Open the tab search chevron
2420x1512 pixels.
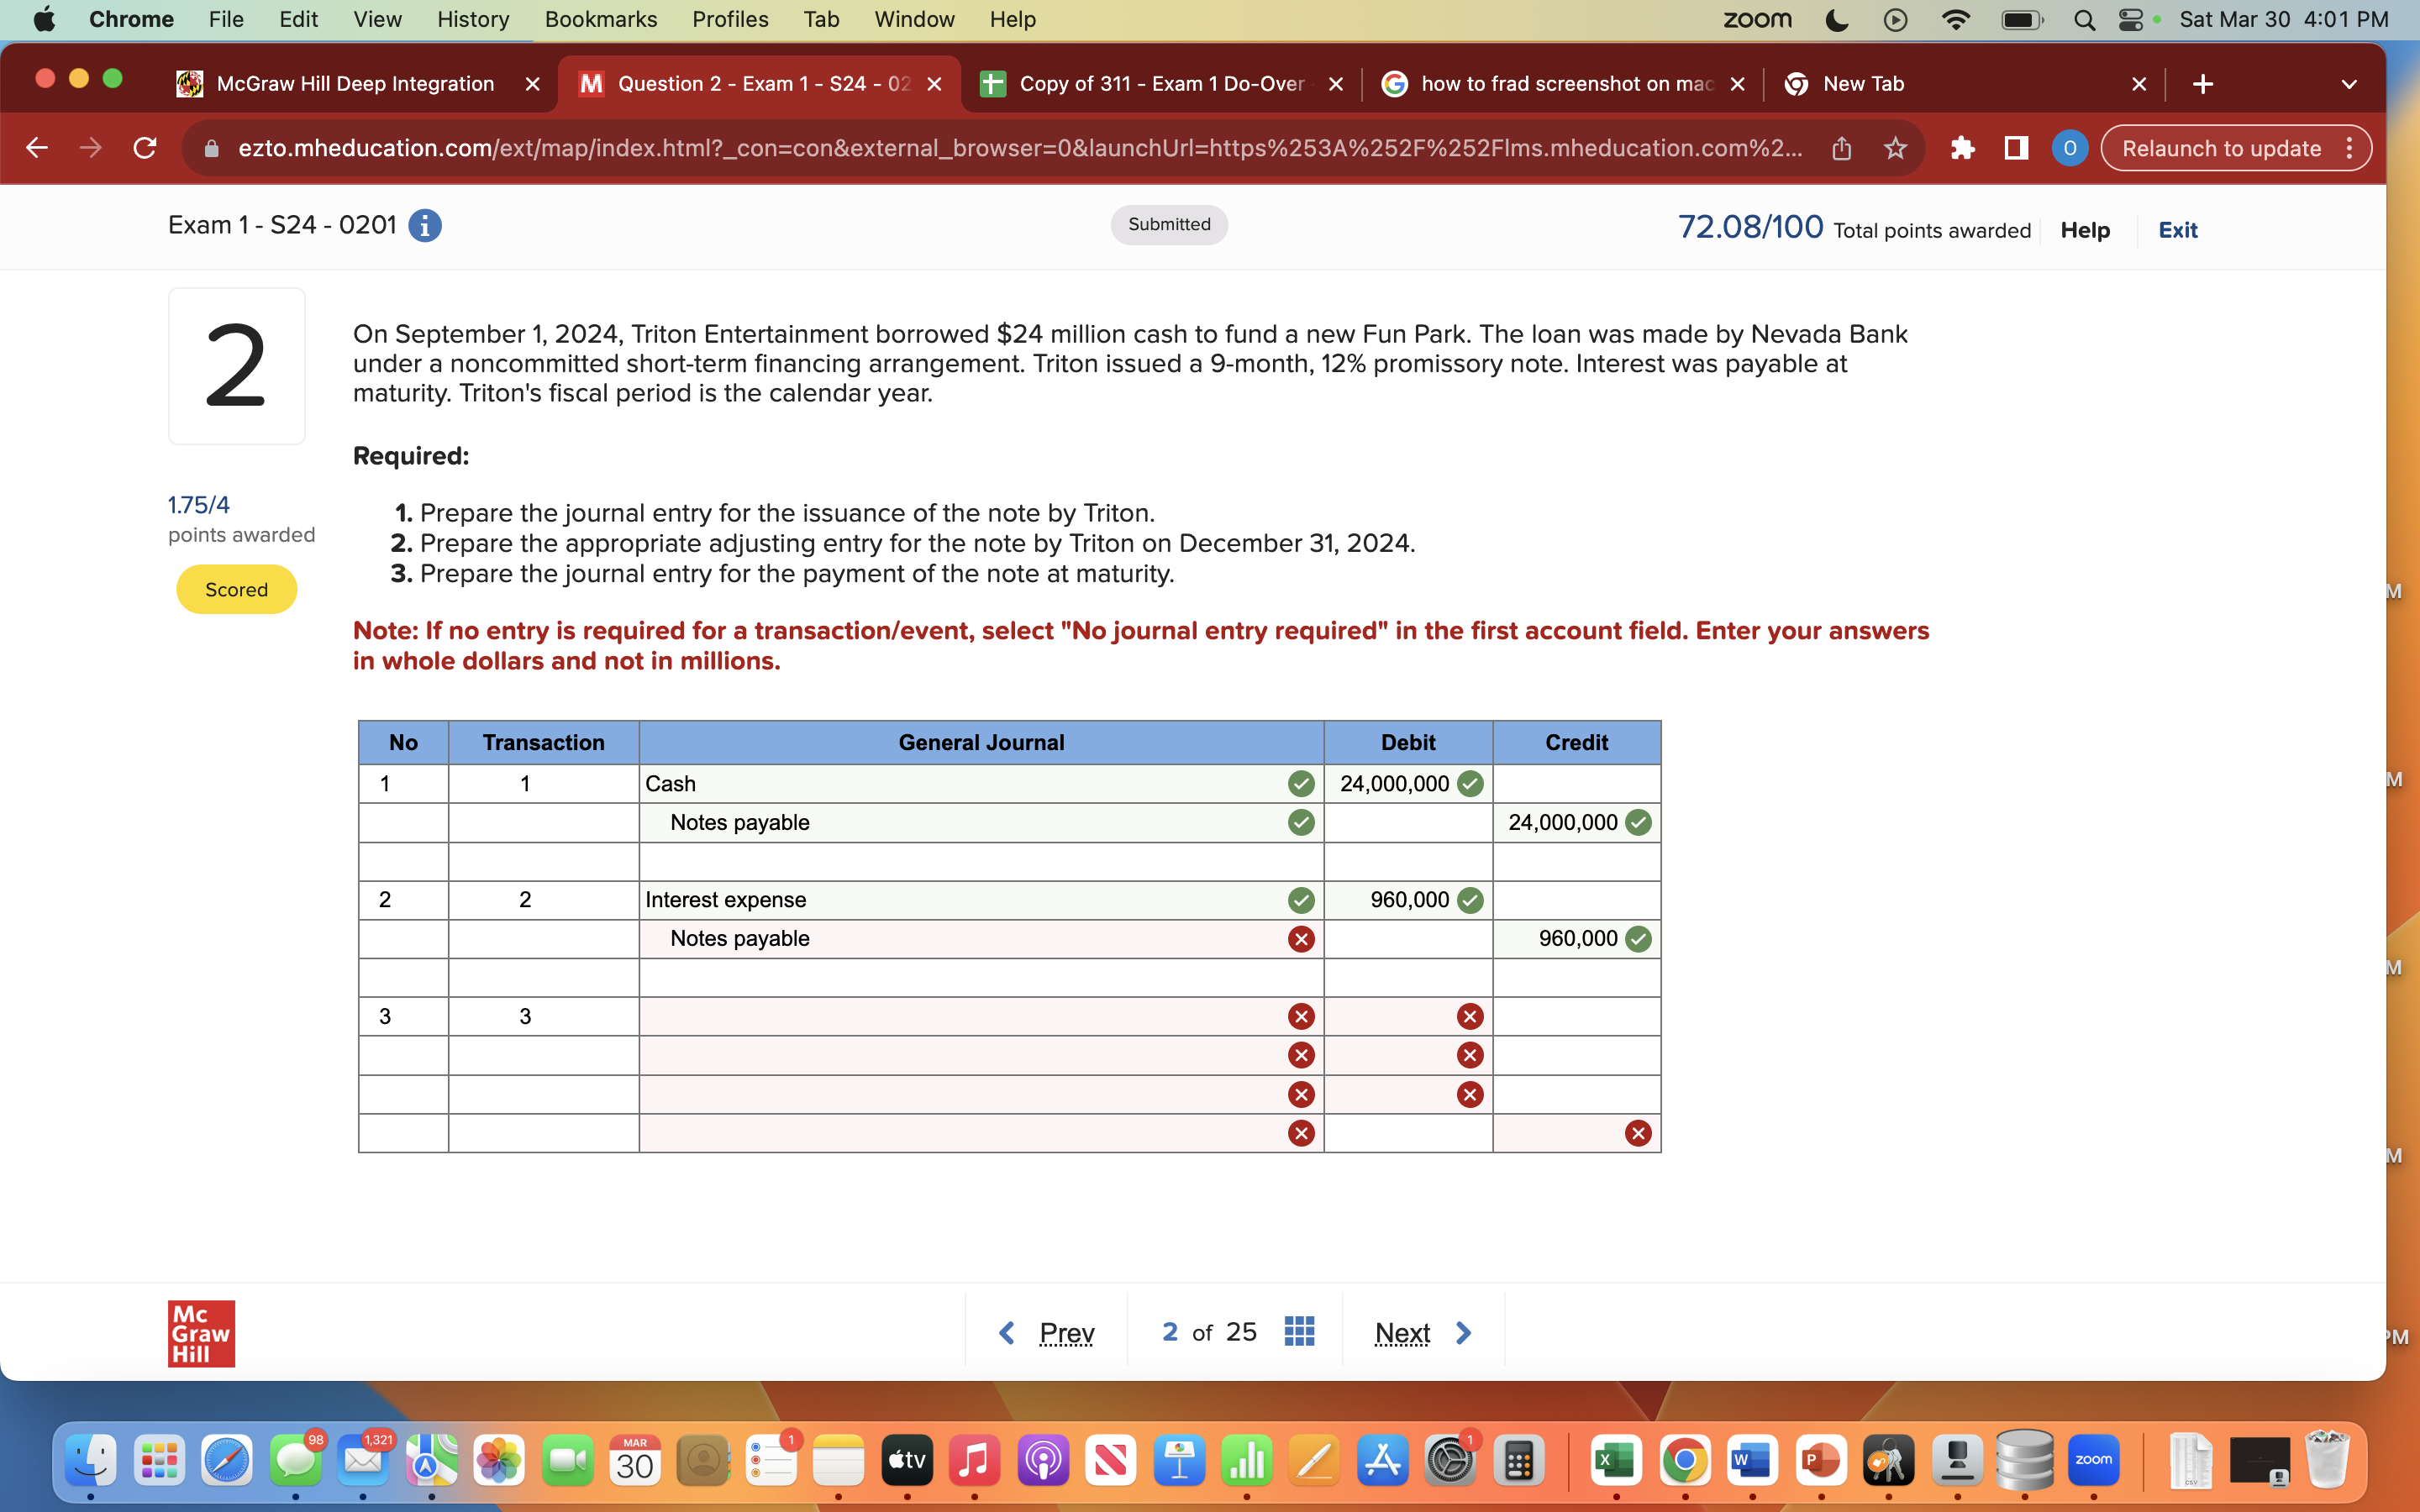click(2349, 84)
